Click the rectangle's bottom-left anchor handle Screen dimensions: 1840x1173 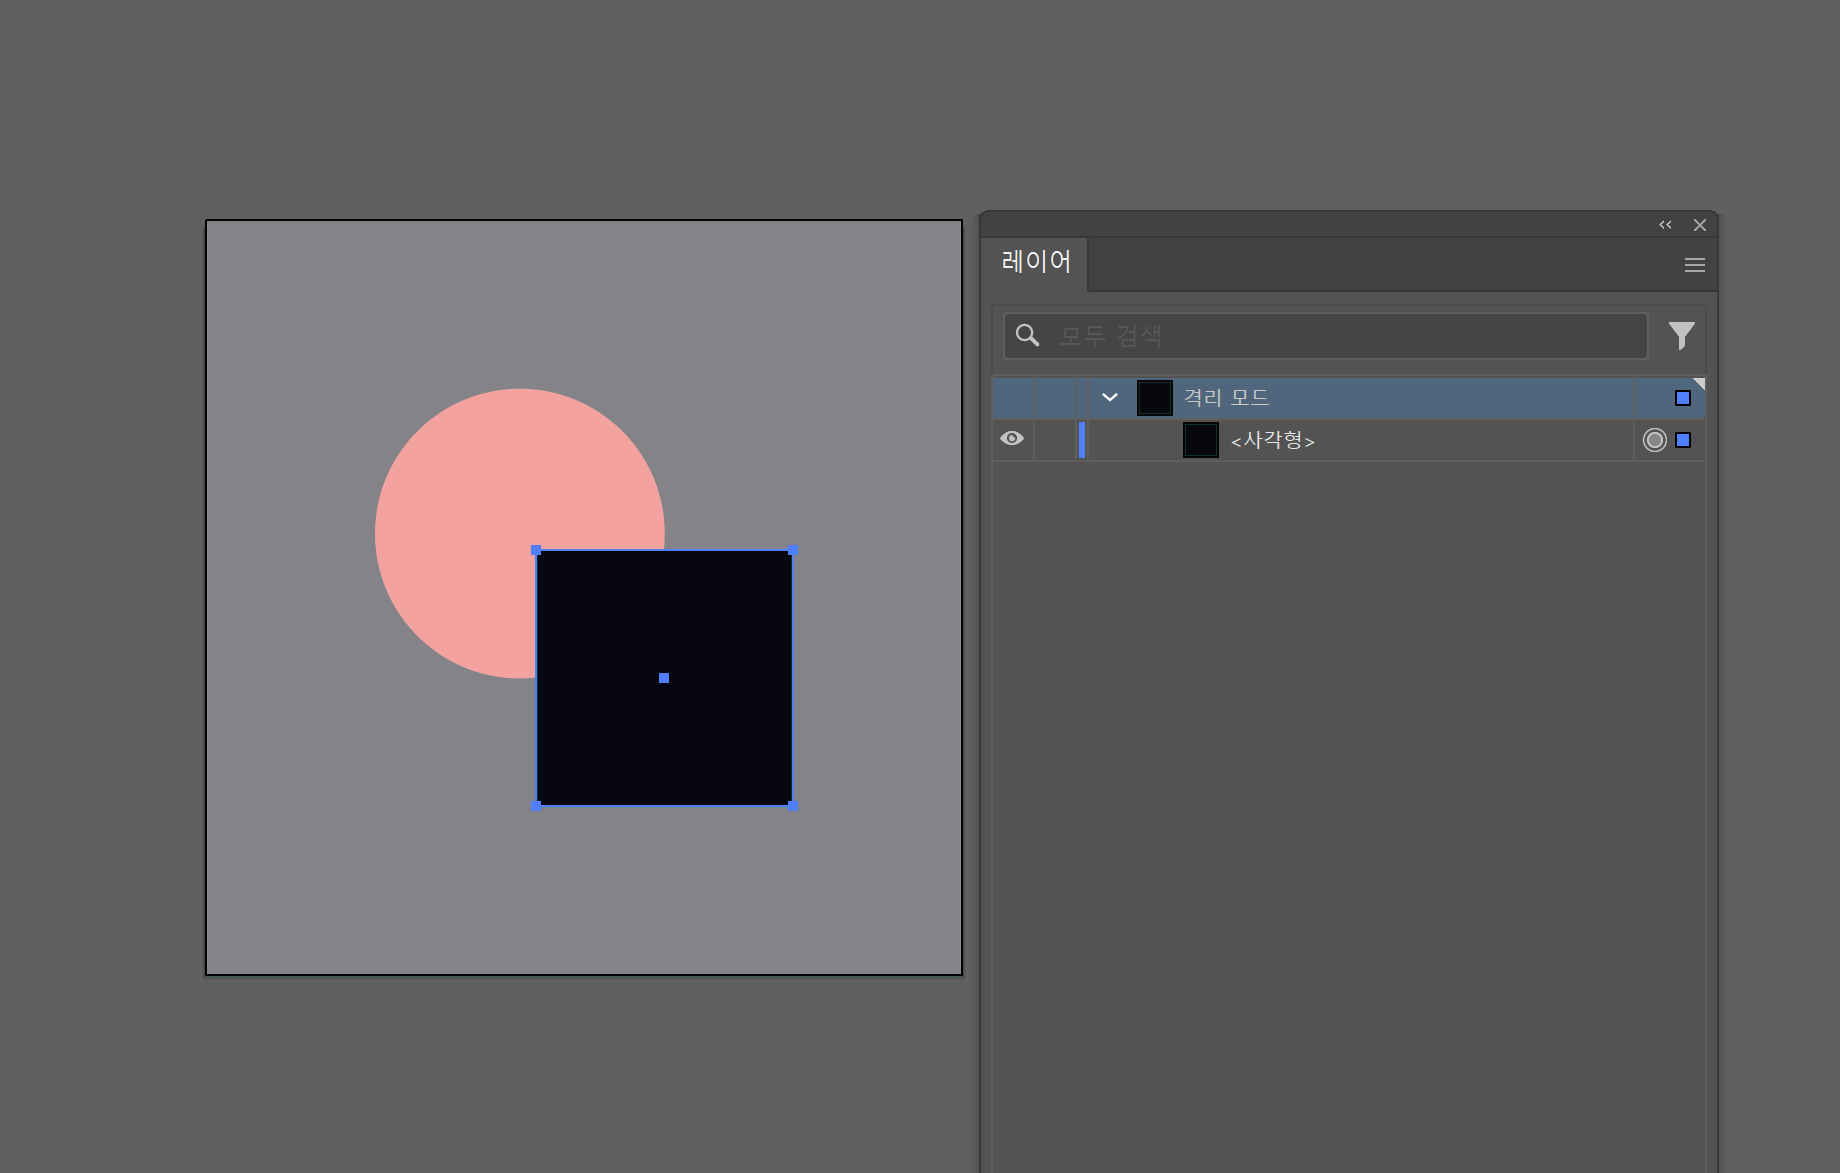pyautogui.click(x=536, y=805)
